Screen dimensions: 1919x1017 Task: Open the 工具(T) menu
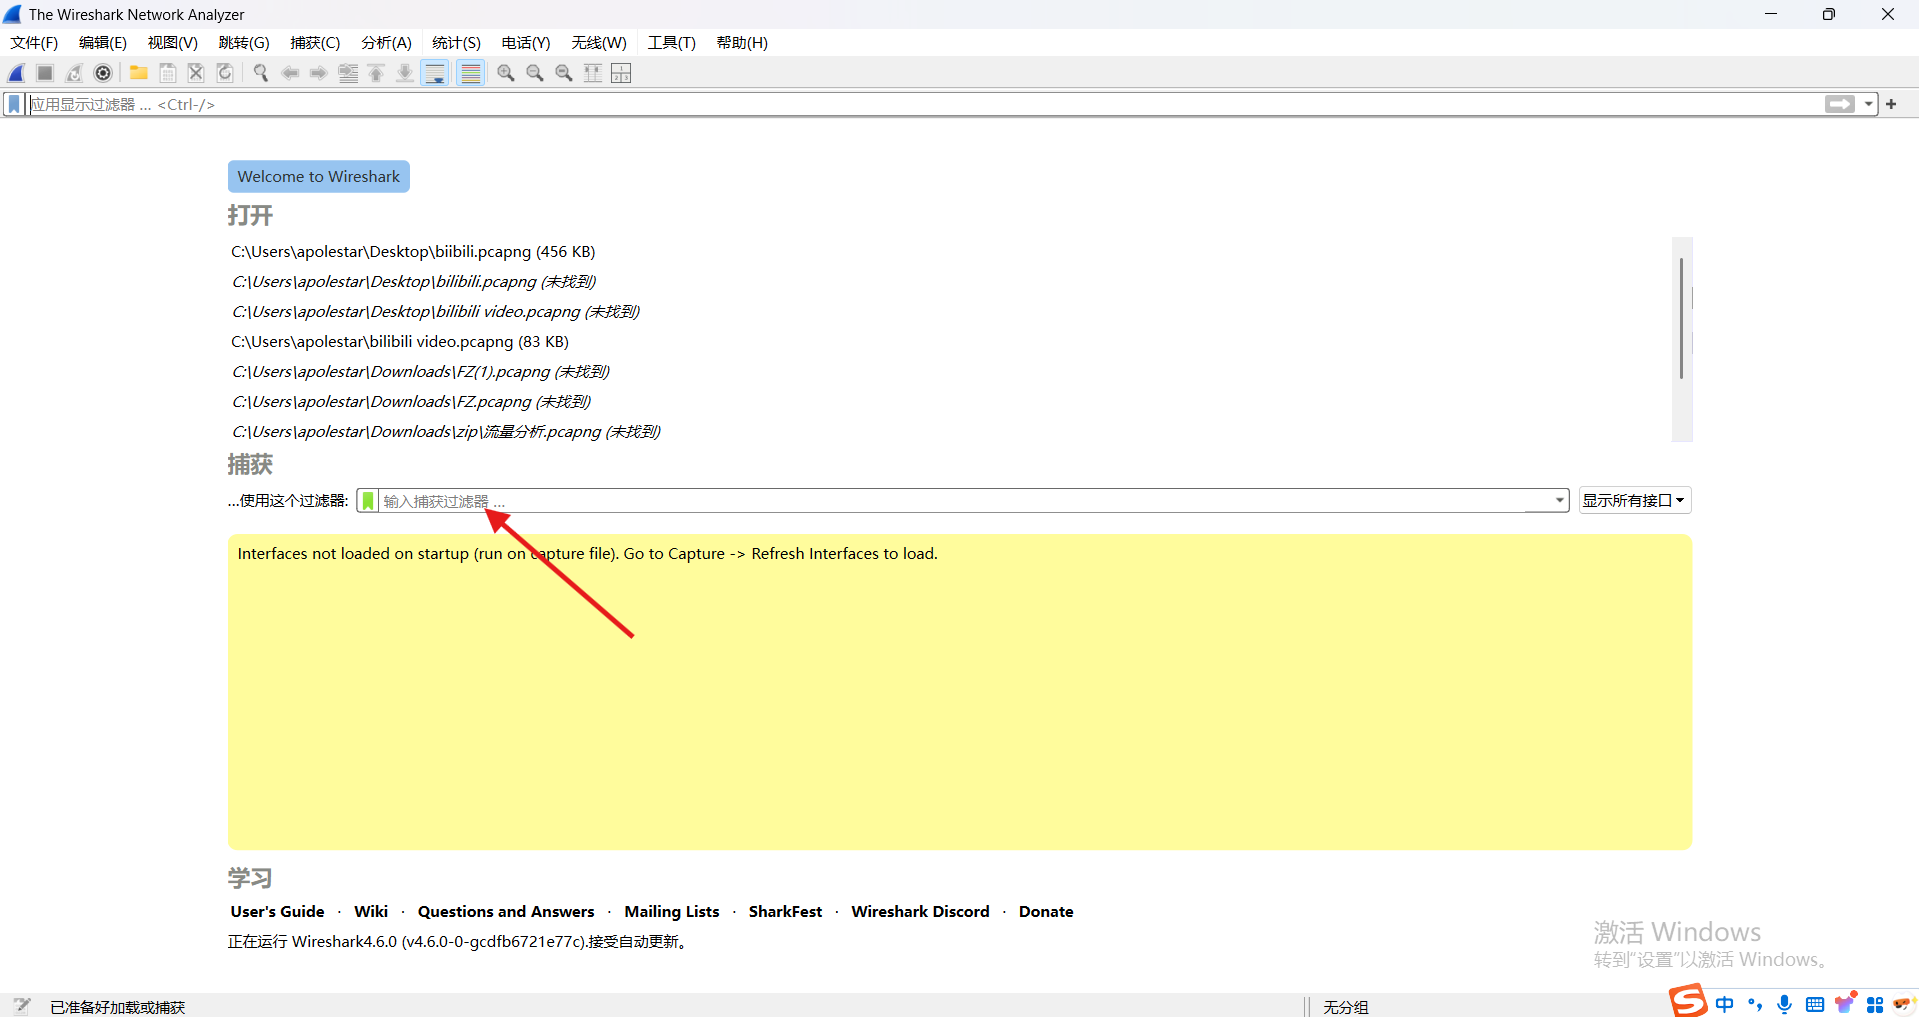click(671, 43)
